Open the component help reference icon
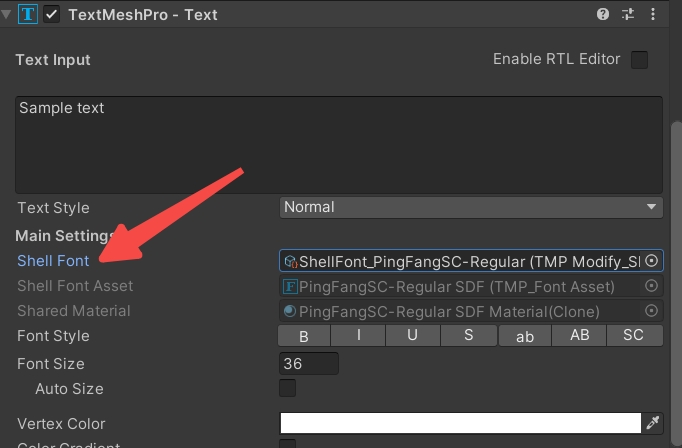This screenshot has height=448, width=682. (603, 15)
